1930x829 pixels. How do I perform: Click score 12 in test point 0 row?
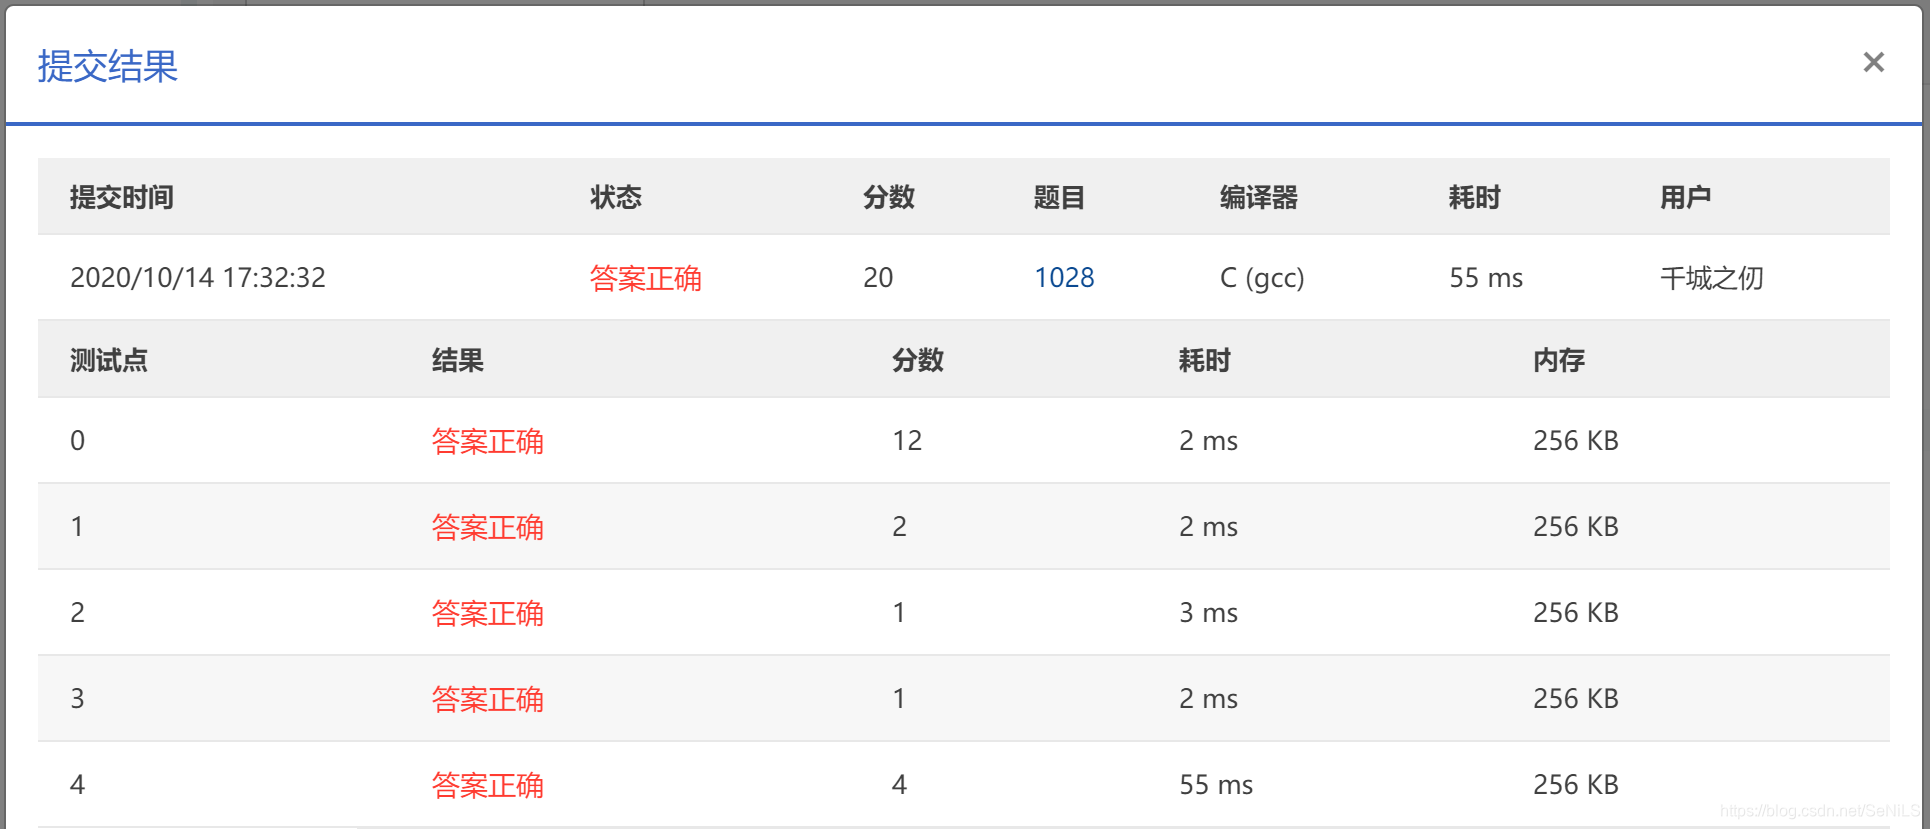[907, 440]
